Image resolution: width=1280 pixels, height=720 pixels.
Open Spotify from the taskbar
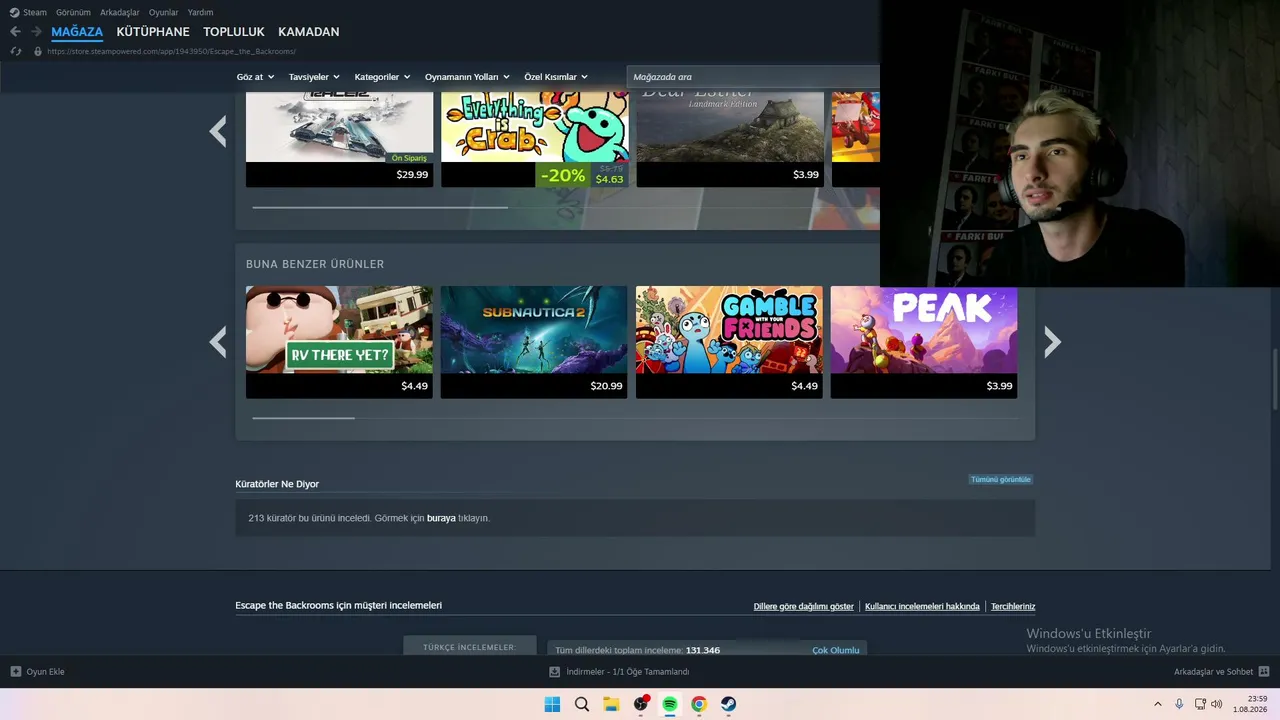pos(670,704)
